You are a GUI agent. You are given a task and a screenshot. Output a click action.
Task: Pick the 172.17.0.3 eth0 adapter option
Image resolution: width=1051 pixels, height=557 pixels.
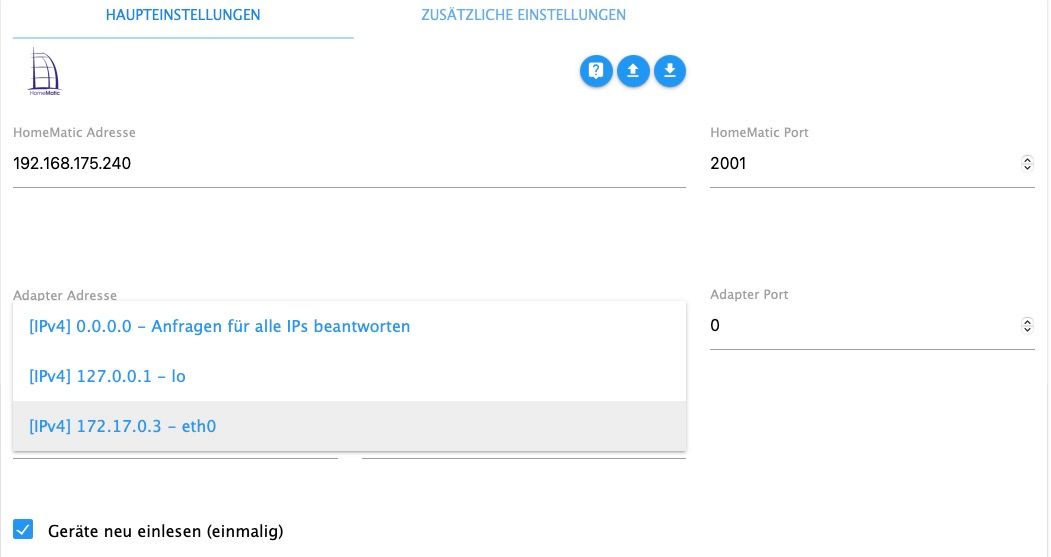(122, 426)
